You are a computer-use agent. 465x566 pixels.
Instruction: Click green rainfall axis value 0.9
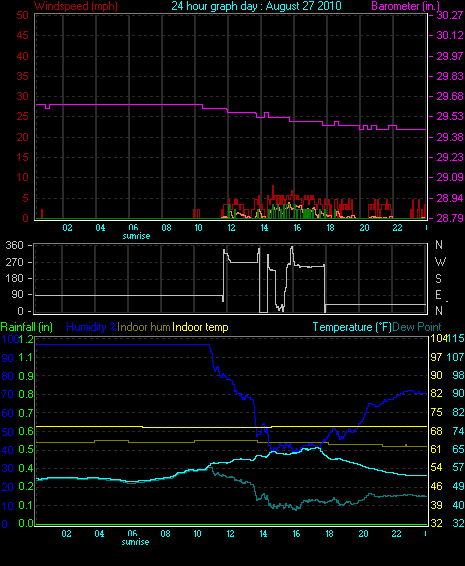pos(26,376)
